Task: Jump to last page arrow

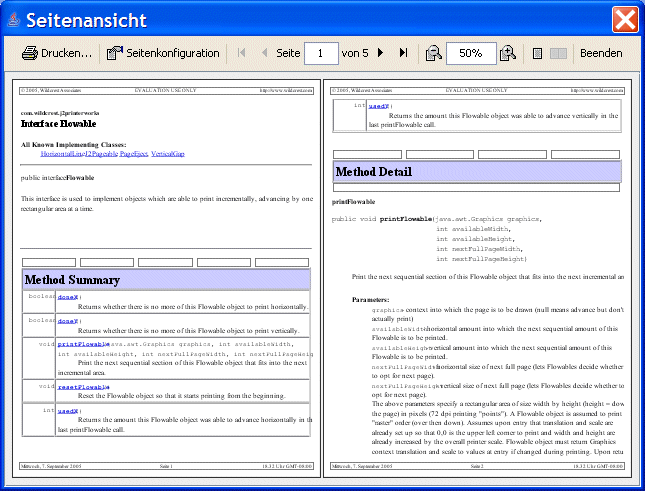Action: [404, 53]
